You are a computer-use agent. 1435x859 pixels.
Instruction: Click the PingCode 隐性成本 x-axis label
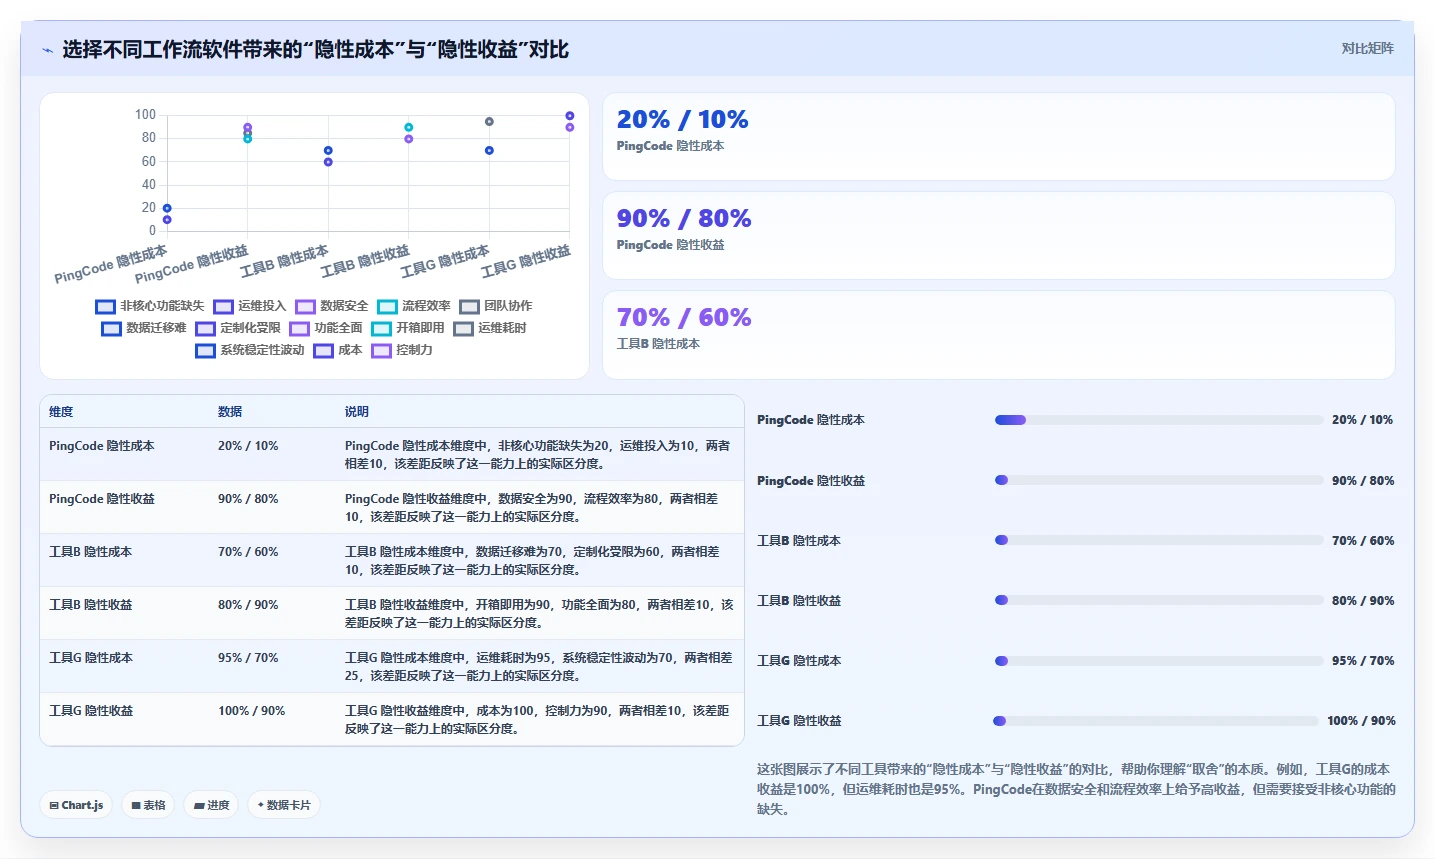pyautogui.click(x=111, y=264)
